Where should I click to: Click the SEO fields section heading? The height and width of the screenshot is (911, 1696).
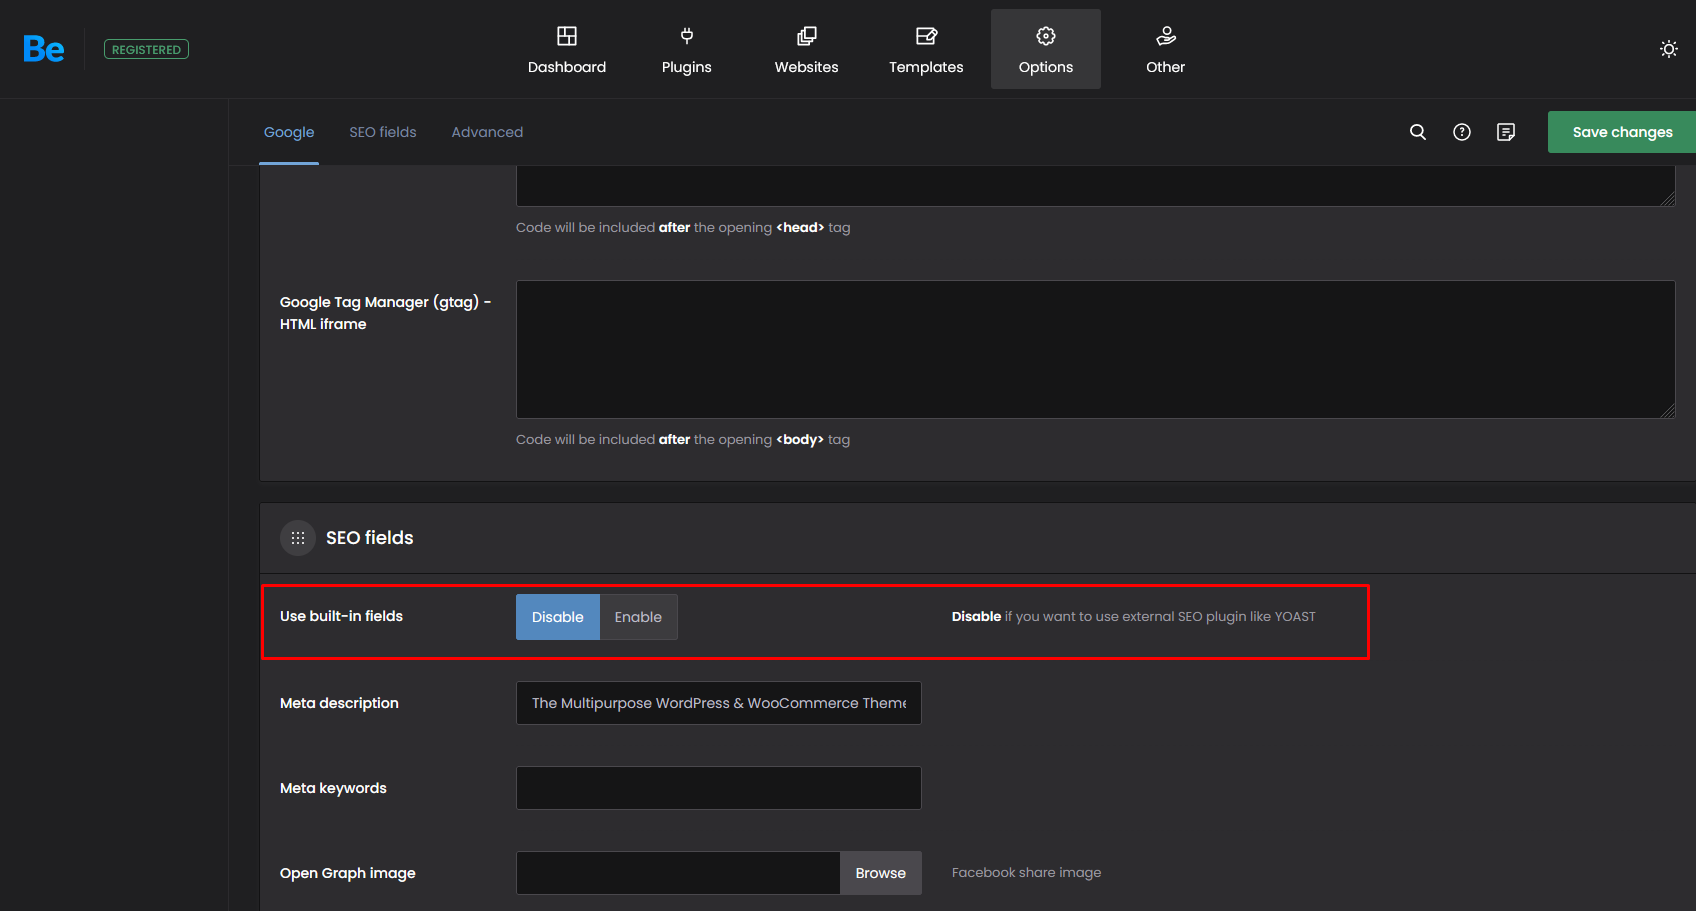point(370,538)
